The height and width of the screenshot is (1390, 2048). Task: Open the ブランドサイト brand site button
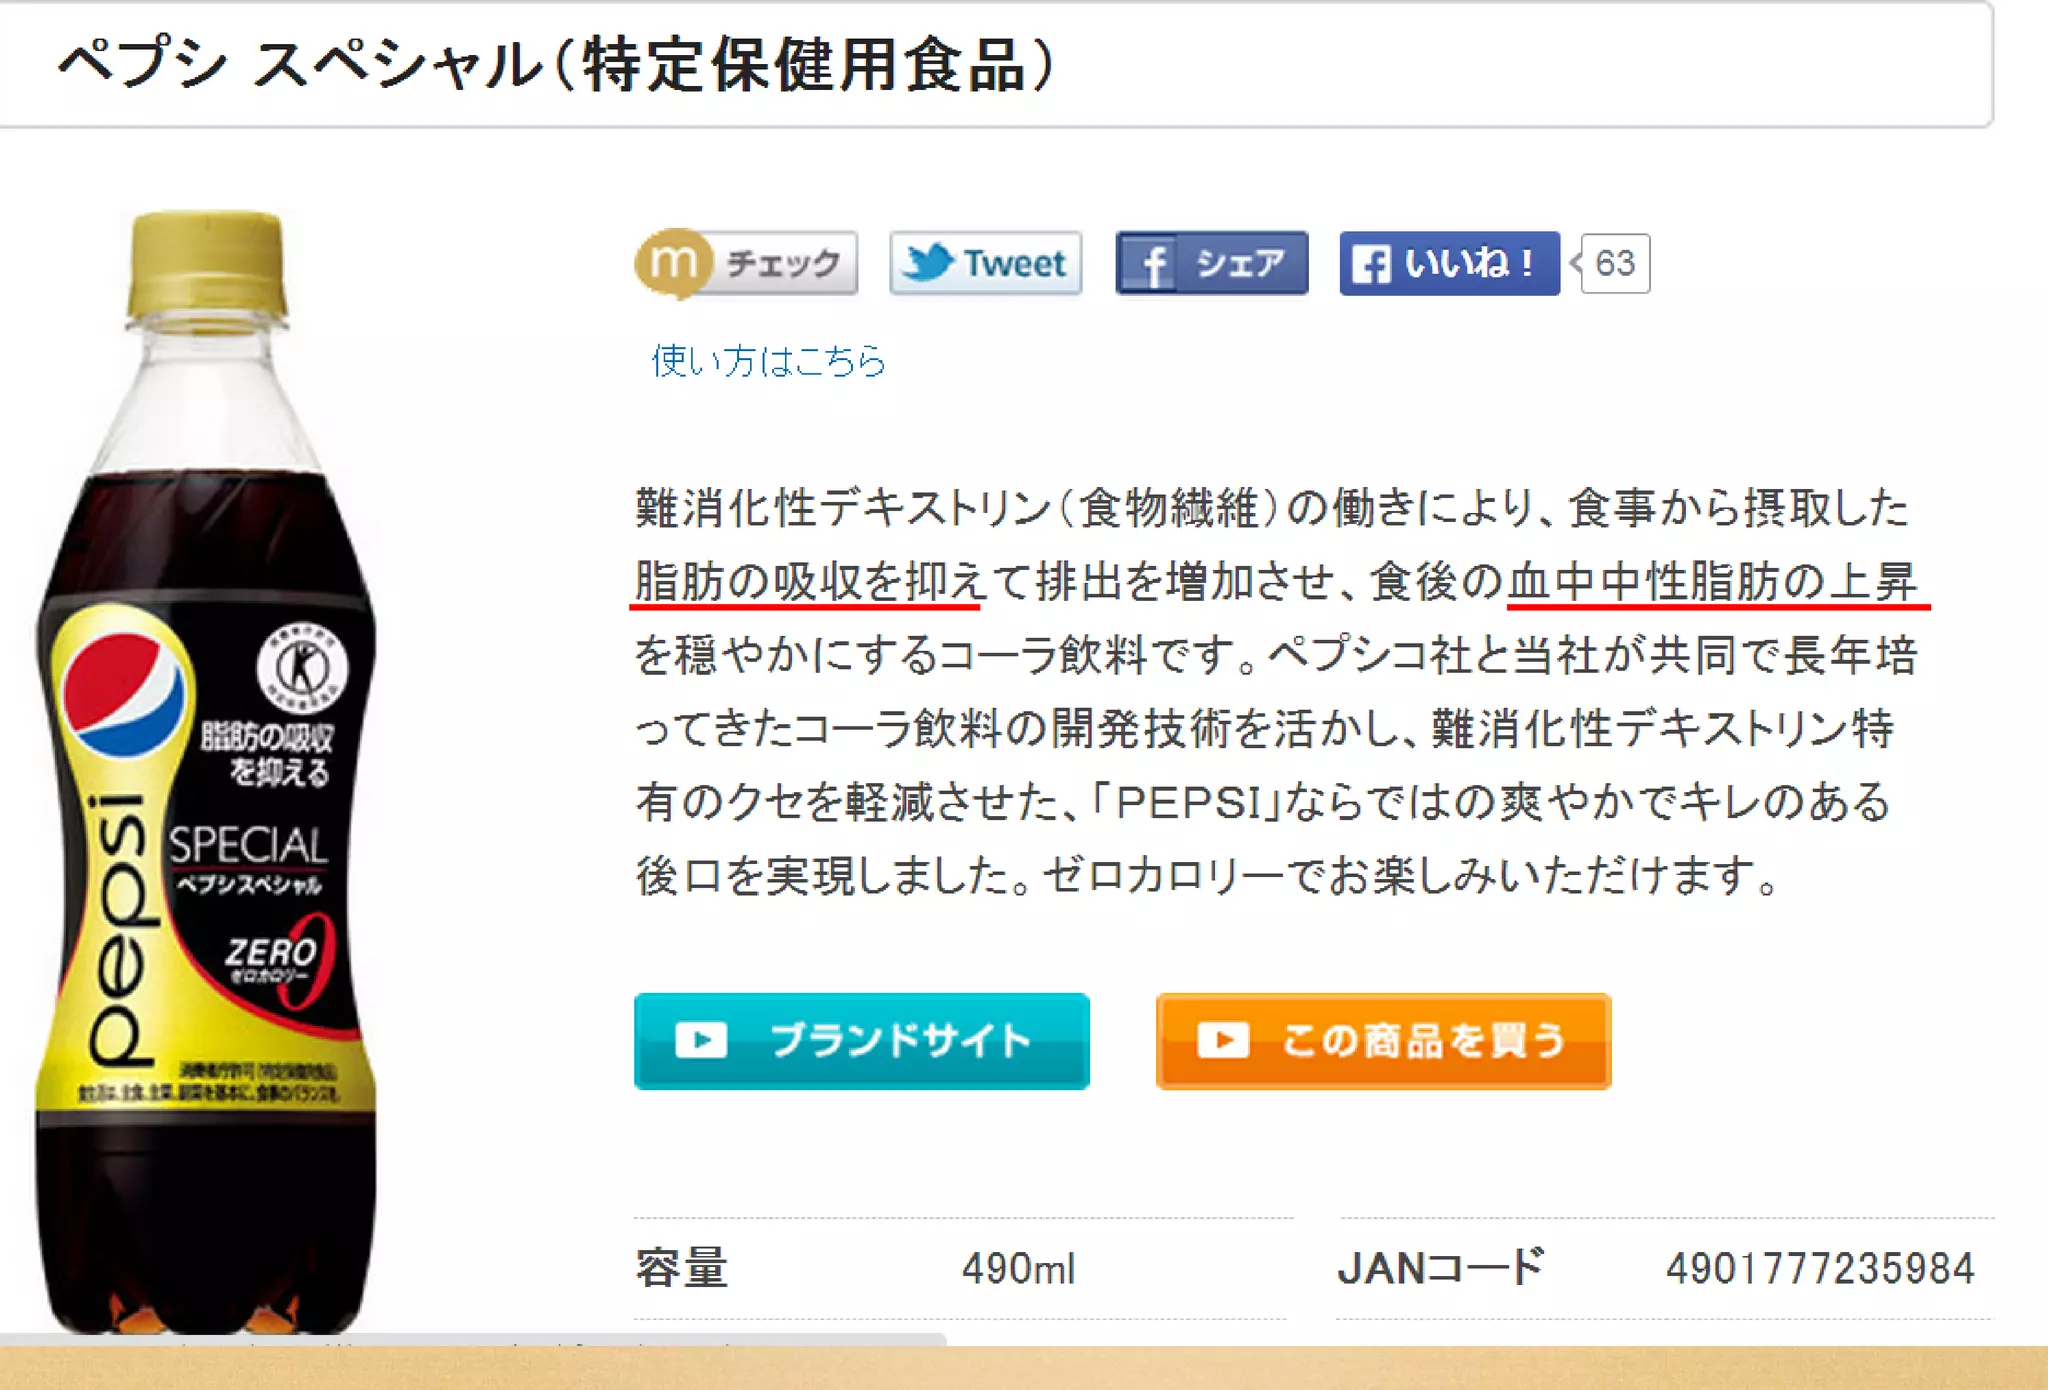click(x=861, y=1041)
